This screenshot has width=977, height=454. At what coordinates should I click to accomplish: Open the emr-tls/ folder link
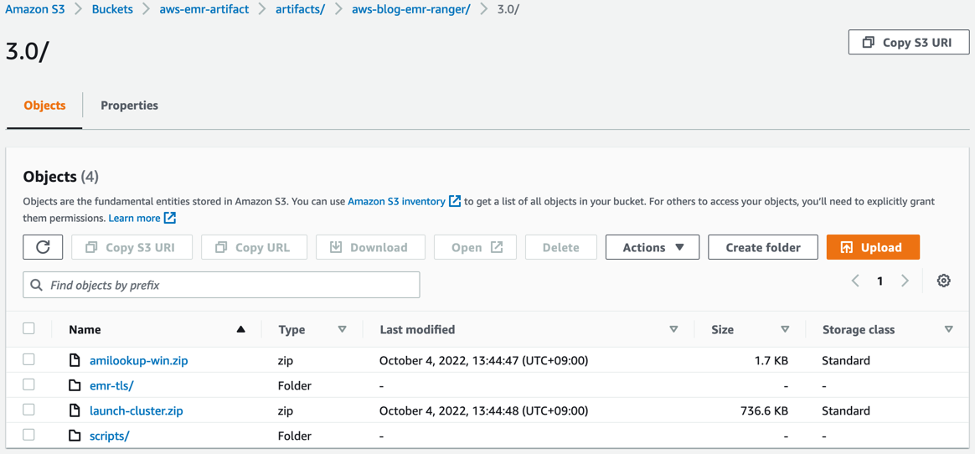(112, 385)
